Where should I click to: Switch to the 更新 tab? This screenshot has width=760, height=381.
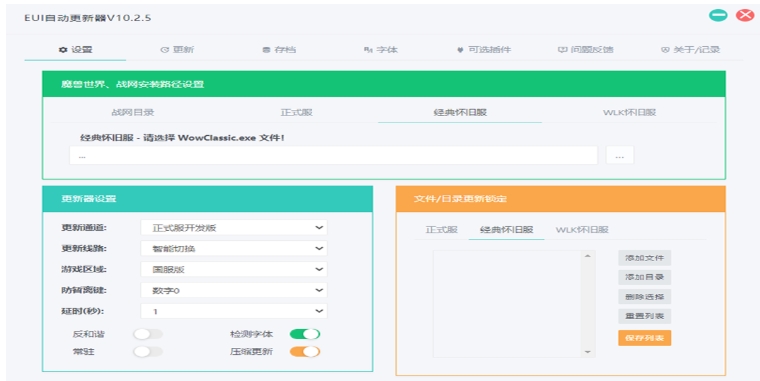pos(177,49)
